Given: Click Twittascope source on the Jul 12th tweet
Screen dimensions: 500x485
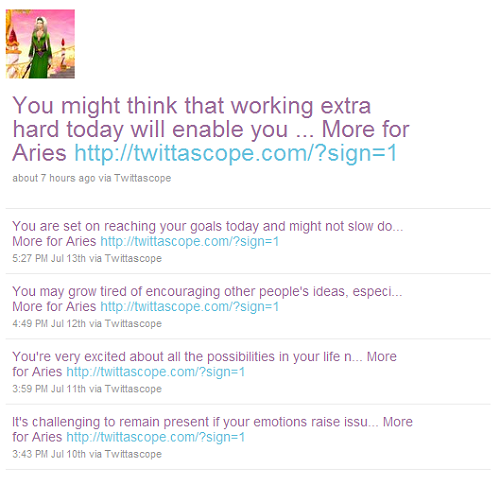Looking at the screenshot, I should click(x=133, y=324).
